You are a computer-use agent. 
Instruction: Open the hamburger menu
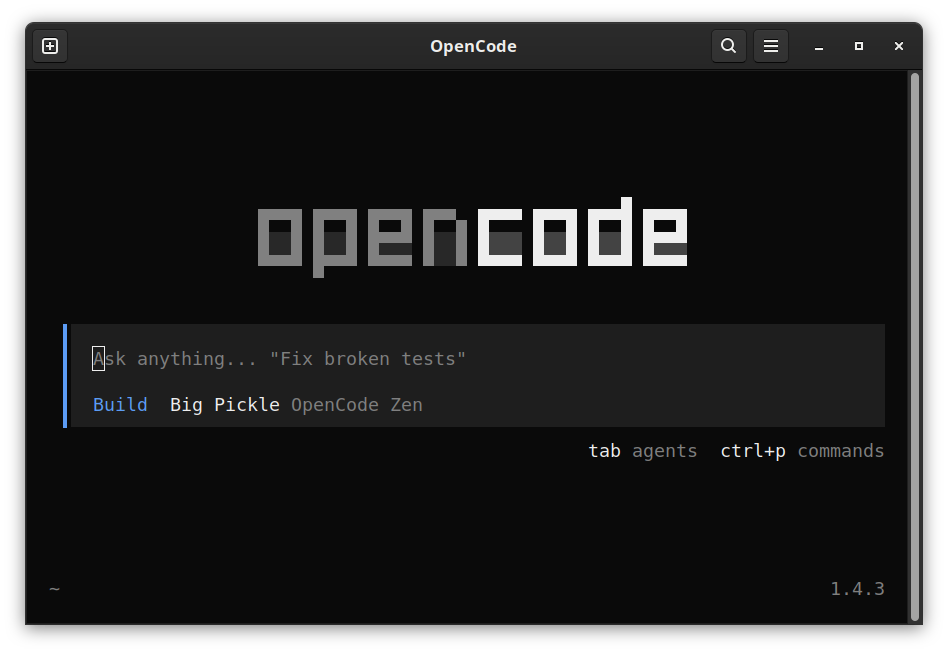coord(771,46)
